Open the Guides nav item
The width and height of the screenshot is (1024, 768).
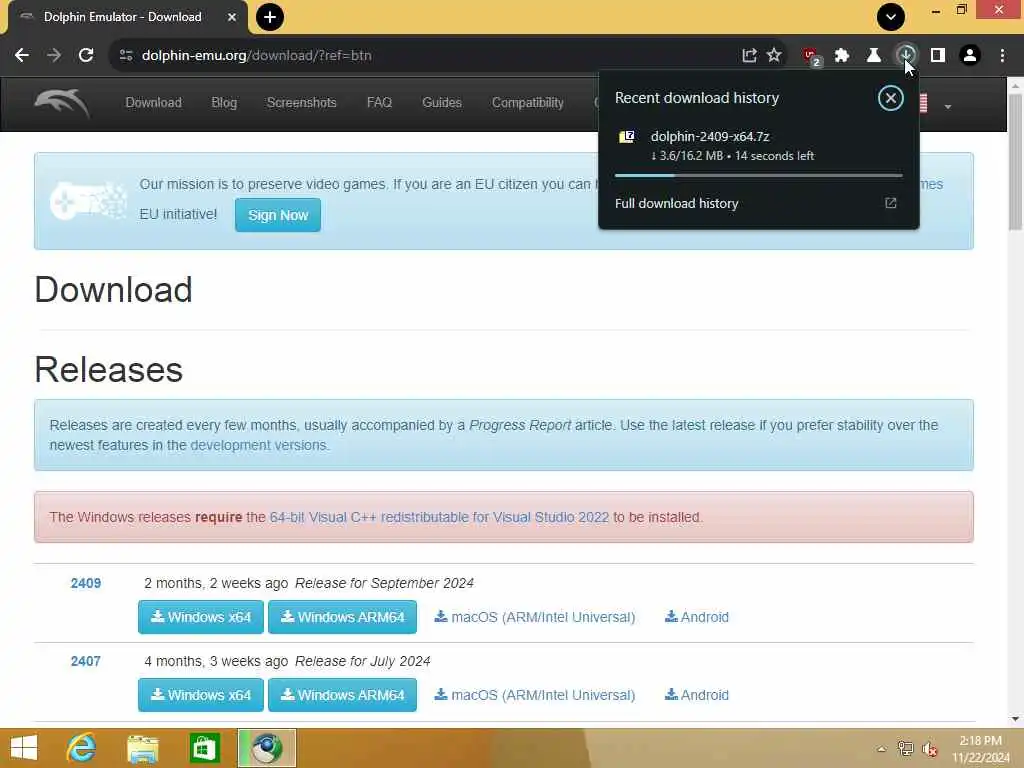click(x=441, y=103)
